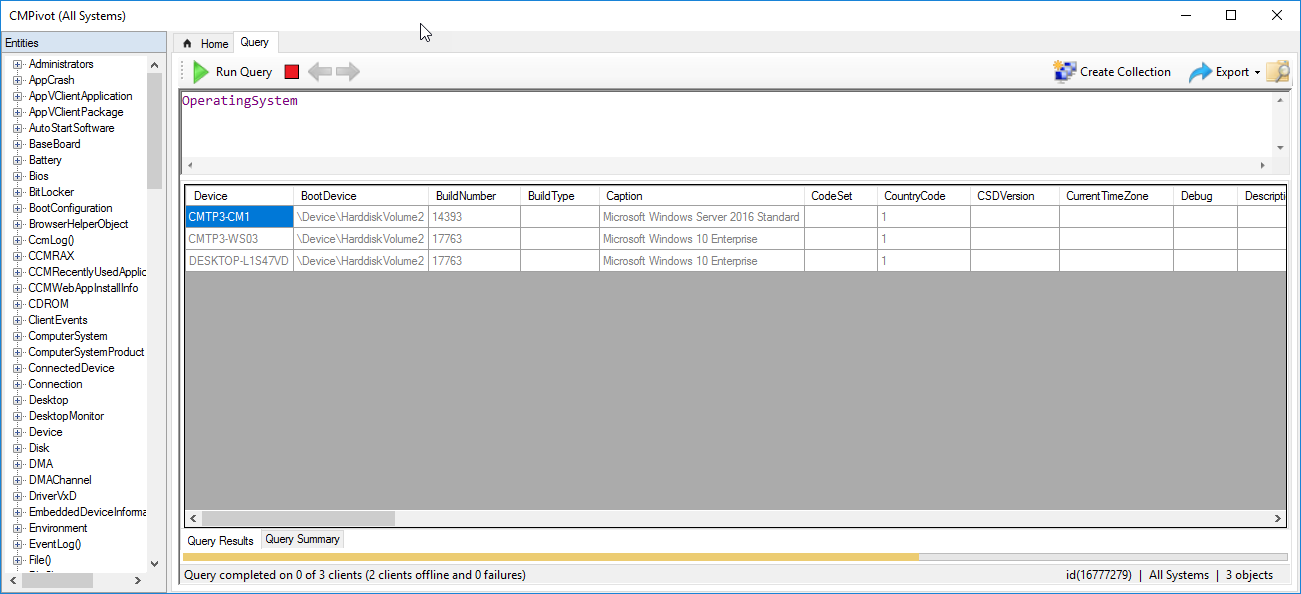
Task: Go back with the left arrow icon
Action: [320, 72]
